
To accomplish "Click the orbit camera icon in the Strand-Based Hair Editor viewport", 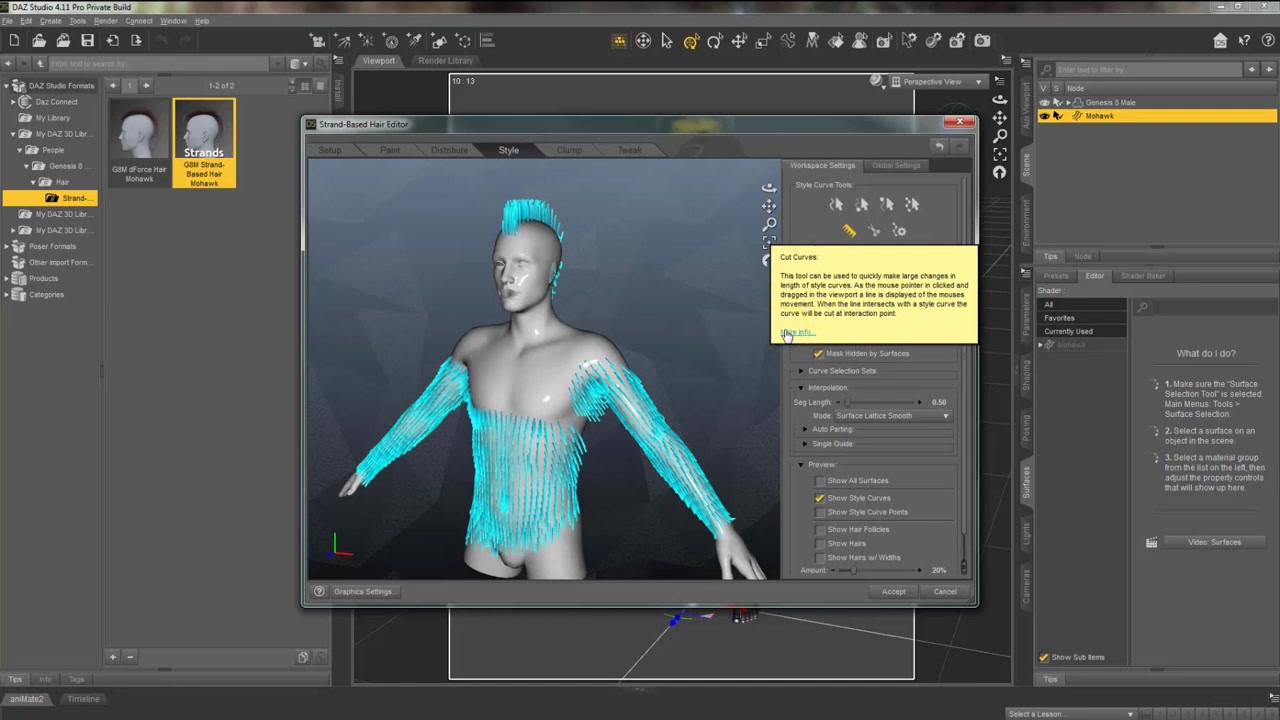I will (769, 188).
